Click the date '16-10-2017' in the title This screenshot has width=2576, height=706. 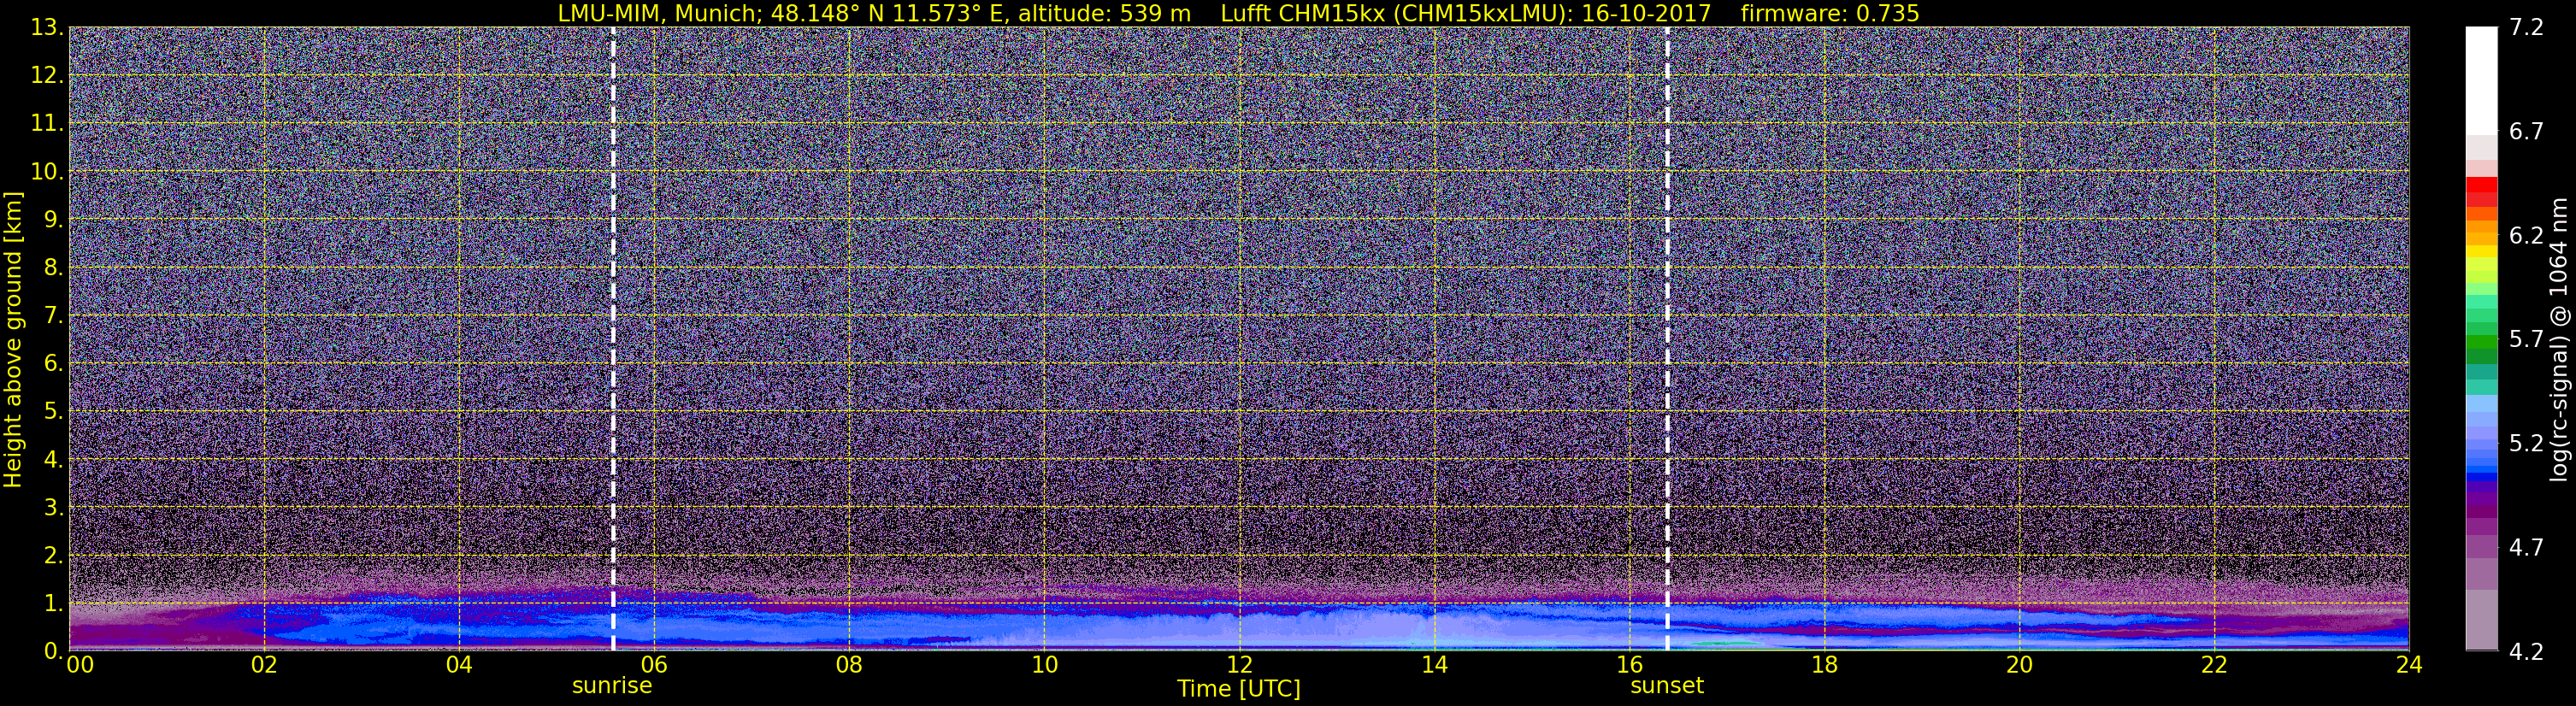1647,13
